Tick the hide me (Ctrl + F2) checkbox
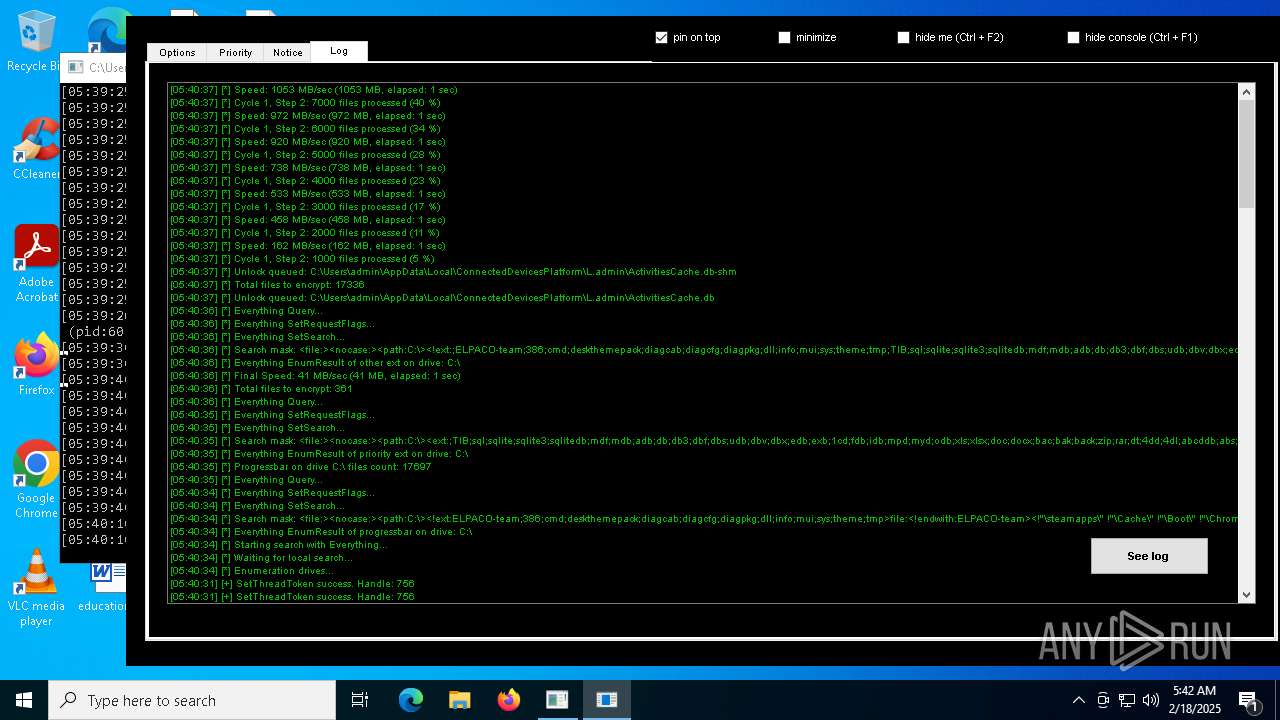 click(x=903, y=37)
